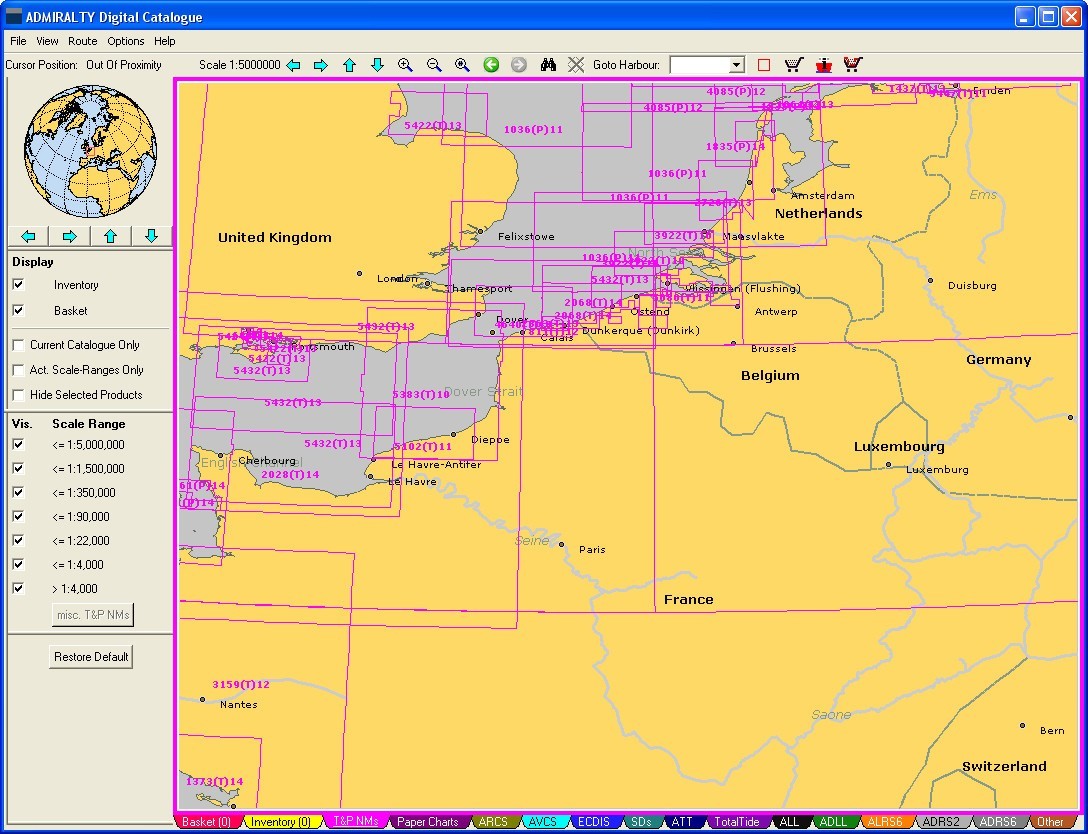Click chart label 1373(T)14 on the map
The image size is (1088, 834).
coord(214,781)
